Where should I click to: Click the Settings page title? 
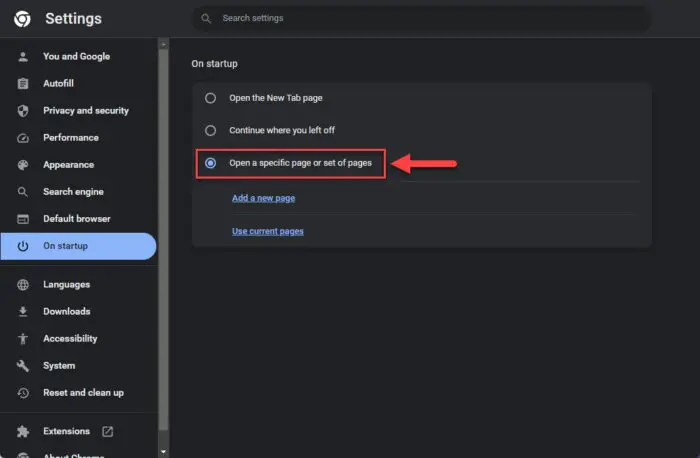click(x=73, y=19)
